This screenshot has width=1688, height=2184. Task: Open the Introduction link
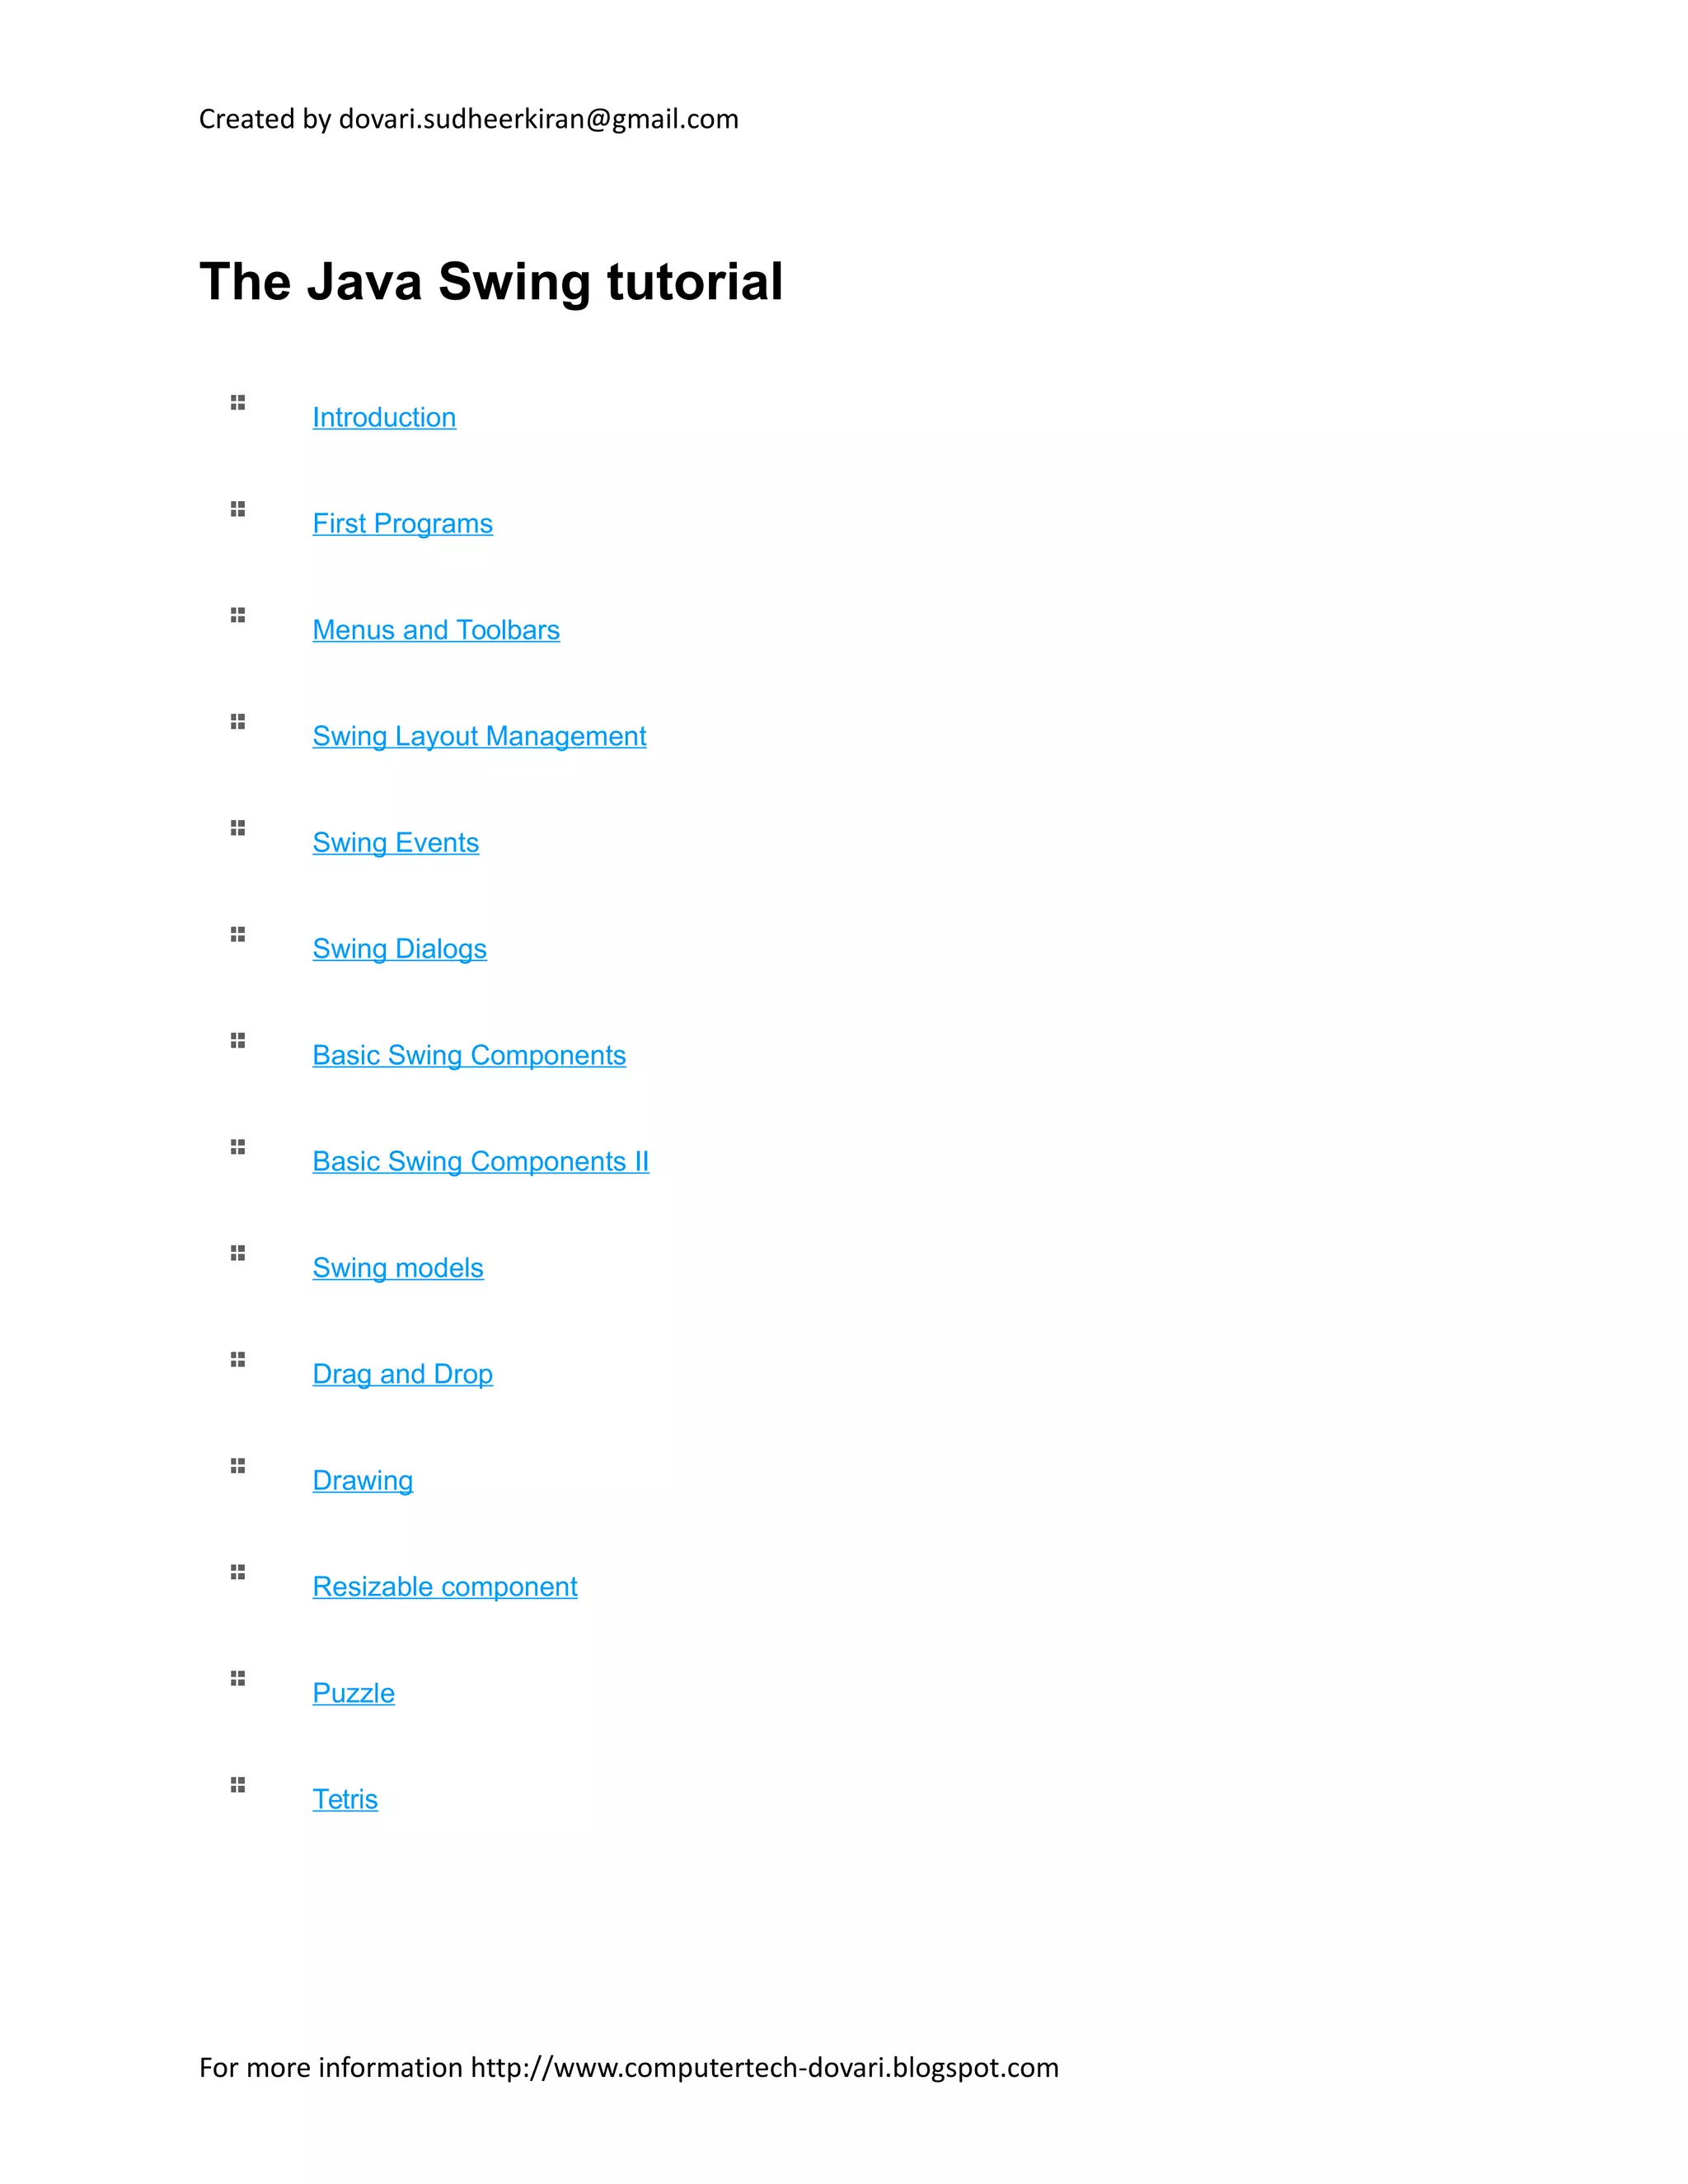click(384, 417)
